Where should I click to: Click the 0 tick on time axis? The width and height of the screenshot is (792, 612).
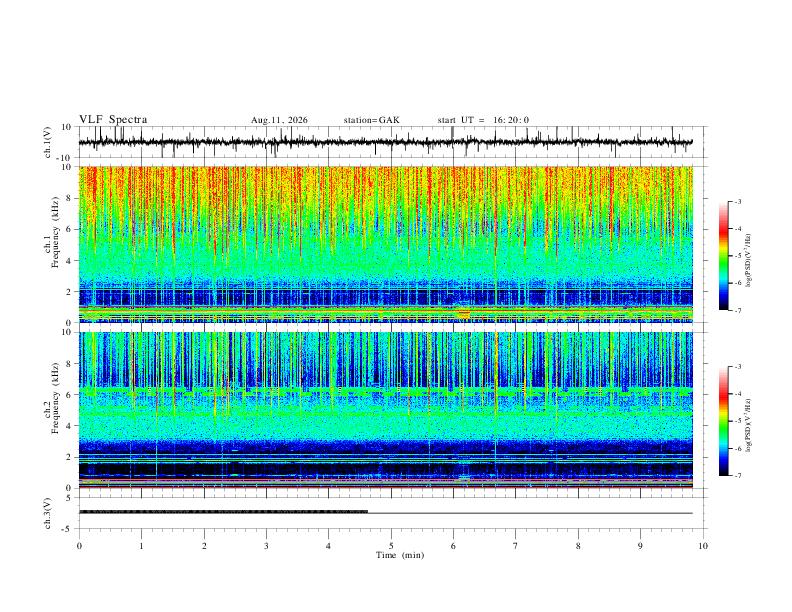pos(79,546)
